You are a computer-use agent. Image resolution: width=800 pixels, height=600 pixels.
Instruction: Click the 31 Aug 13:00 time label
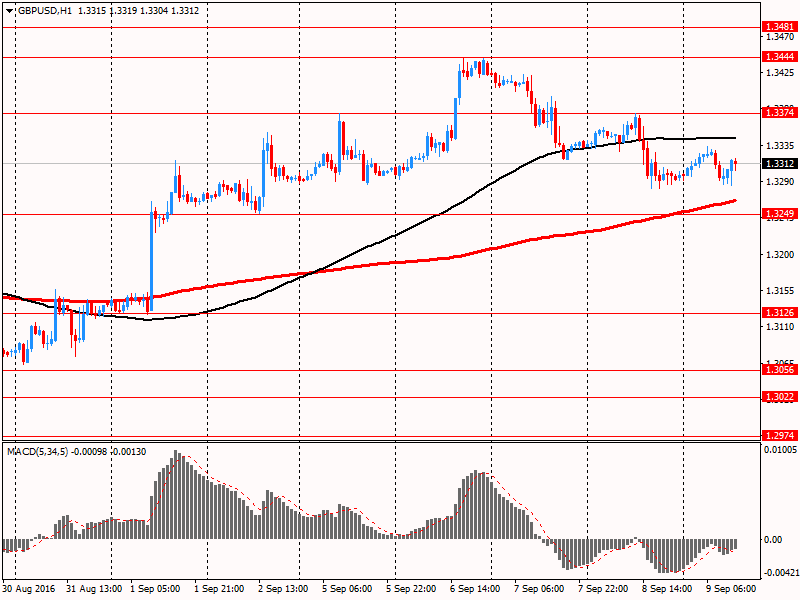coord(94,589)
